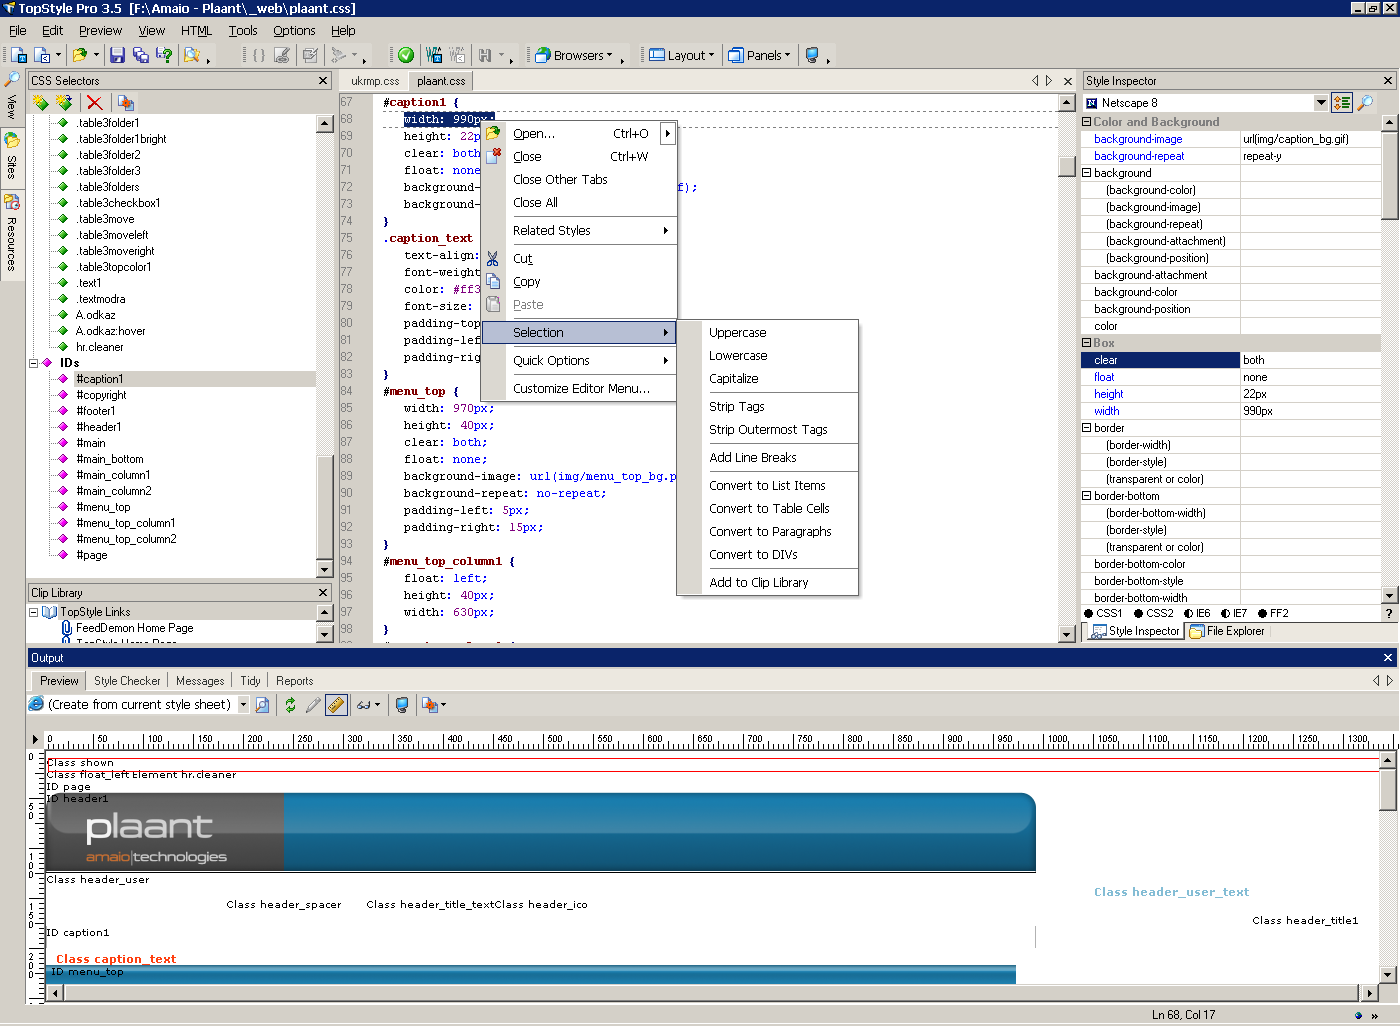Click the preview zoom page icon
This screenshot has height=1026, width=1400.
click(262, 705)
